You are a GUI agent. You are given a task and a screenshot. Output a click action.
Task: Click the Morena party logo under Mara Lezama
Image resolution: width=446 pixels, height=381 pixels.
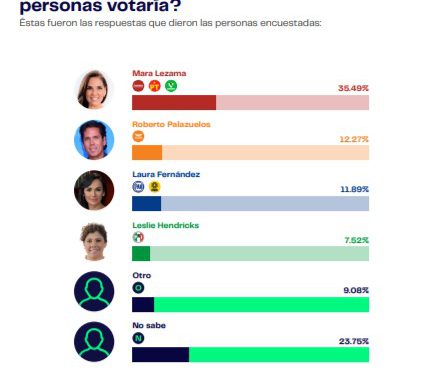(138, 86)
